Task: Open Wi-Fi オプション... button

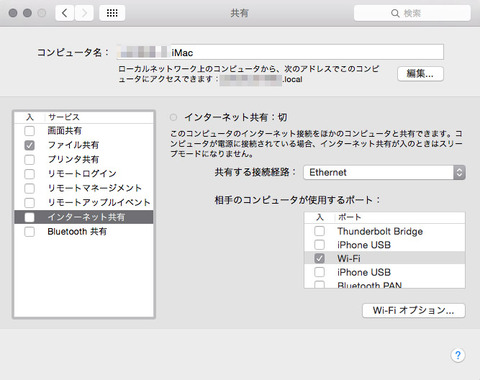Action: click(x=414, y=311)
